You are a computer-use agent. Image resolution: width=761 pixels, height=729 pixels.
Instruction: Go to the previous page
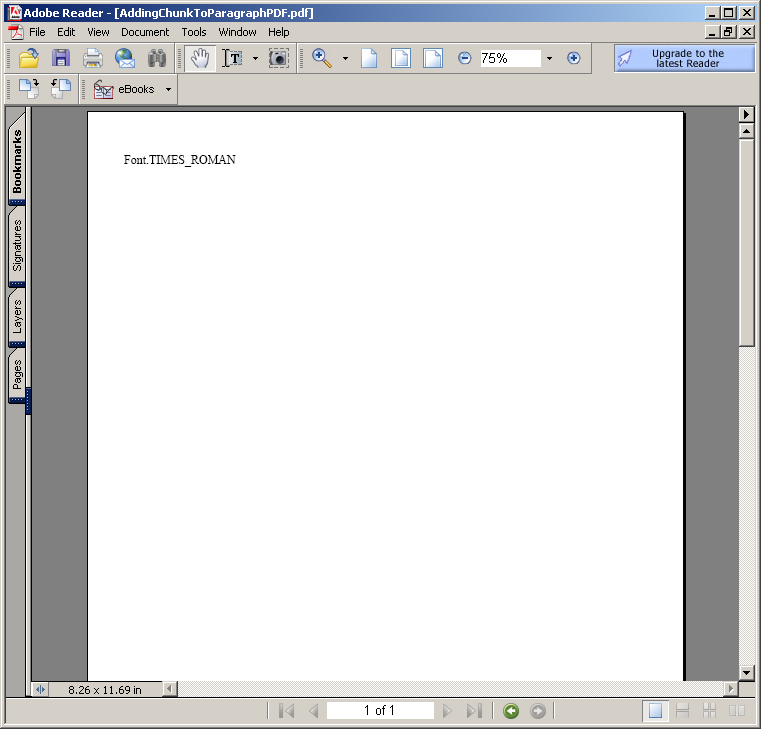(314, 711)
